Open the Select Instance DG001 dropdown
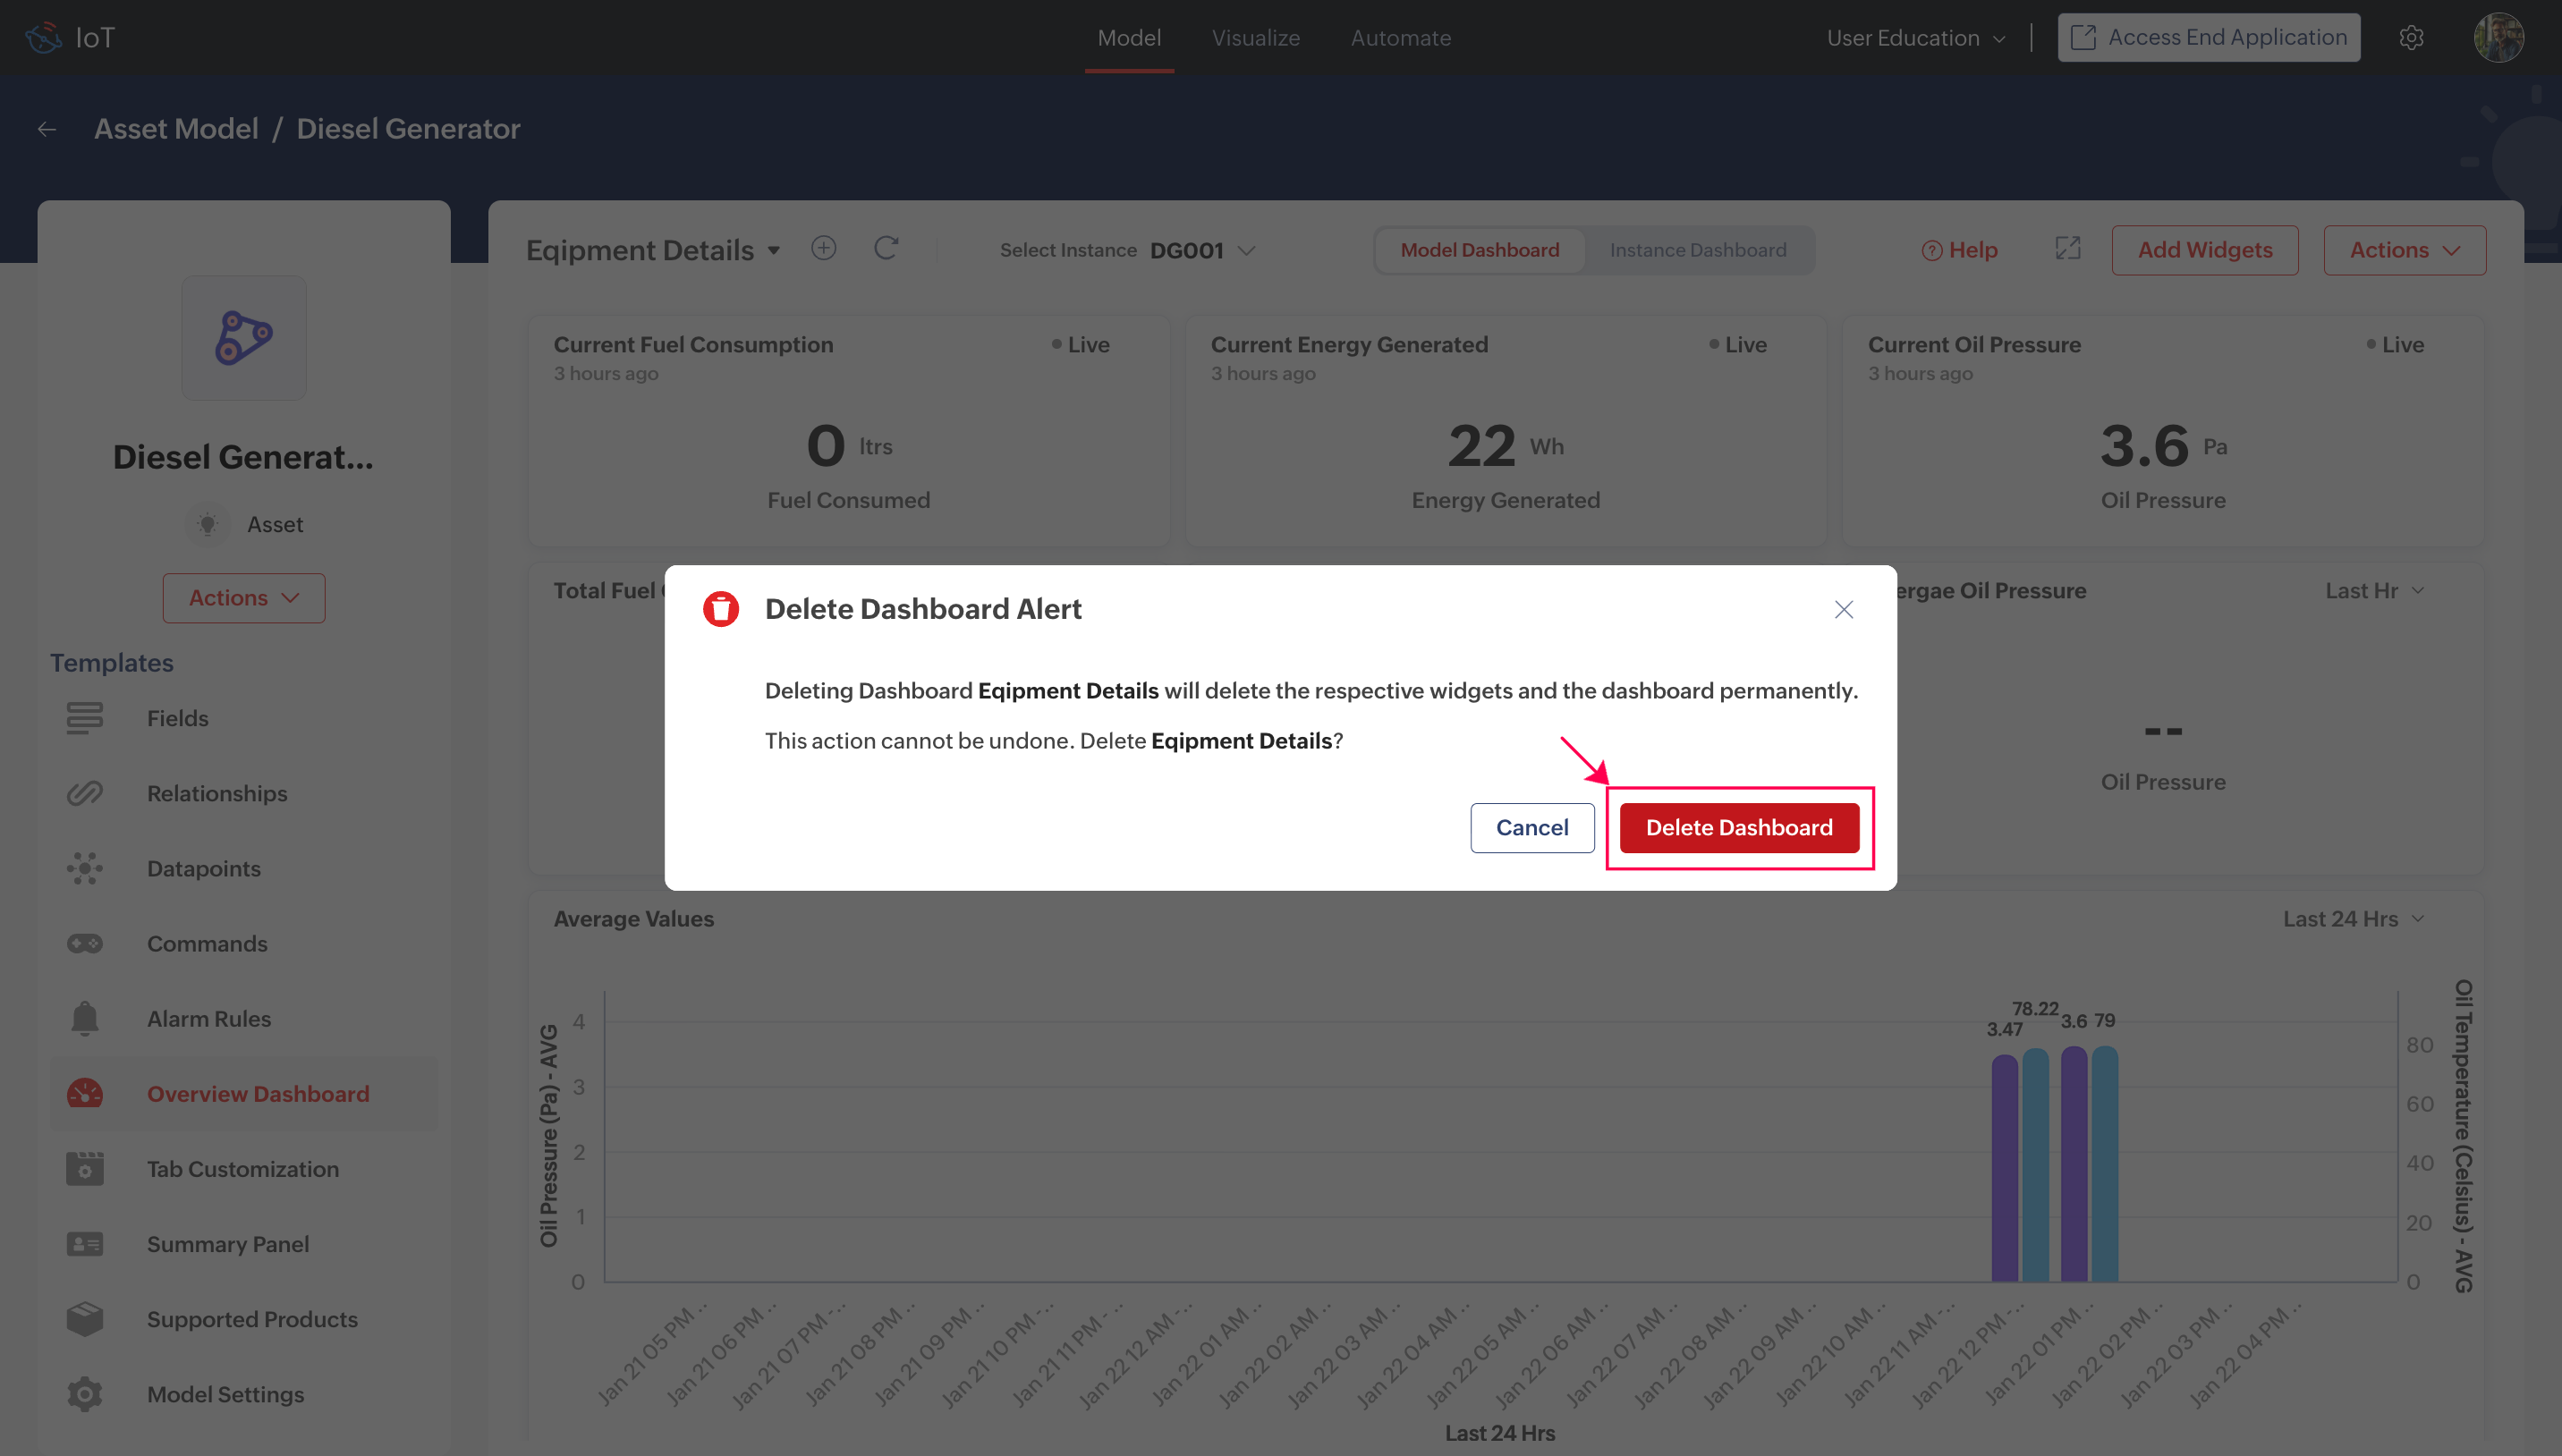 click(x=1200, y=250)
